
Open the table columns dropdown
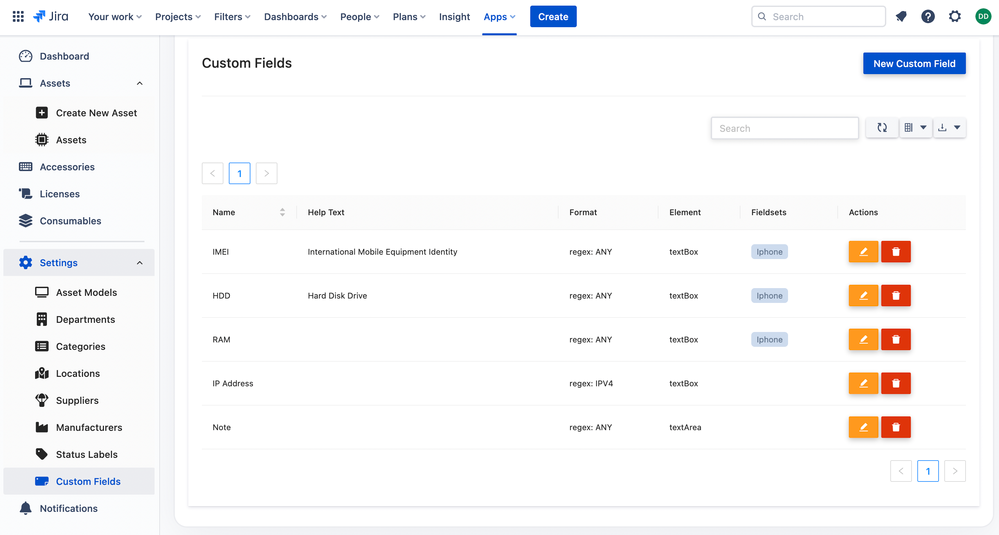(916, 128)
